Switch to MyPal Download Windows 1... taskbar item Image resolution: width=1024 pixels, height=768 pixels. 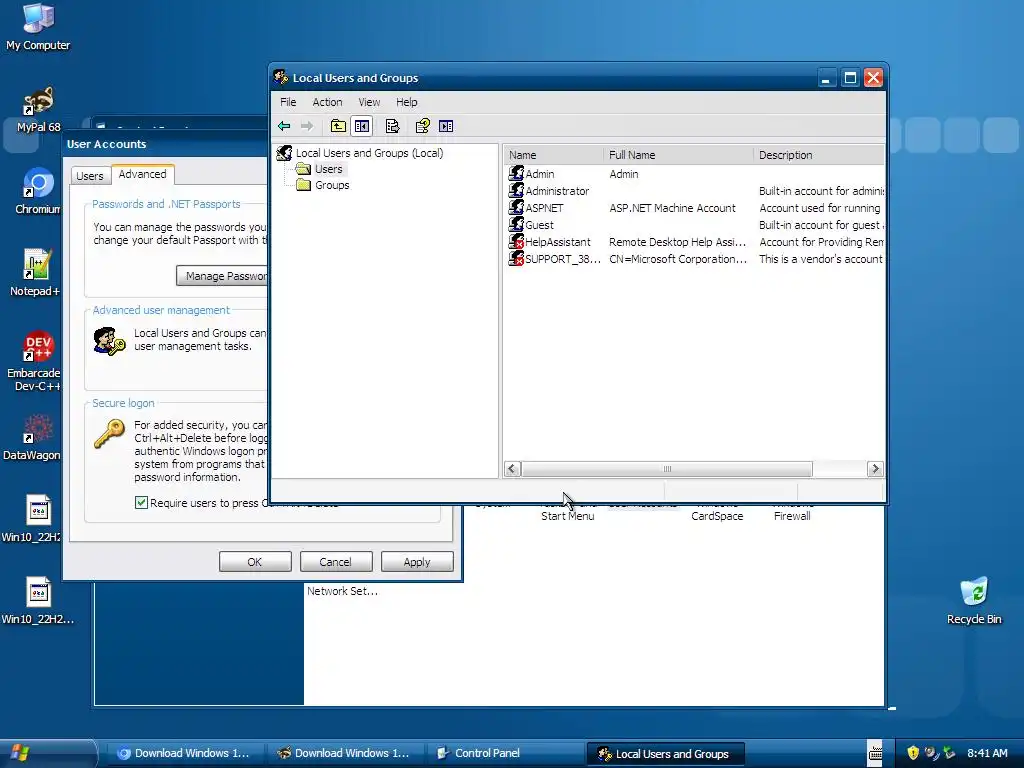click(x=345, y=753)
